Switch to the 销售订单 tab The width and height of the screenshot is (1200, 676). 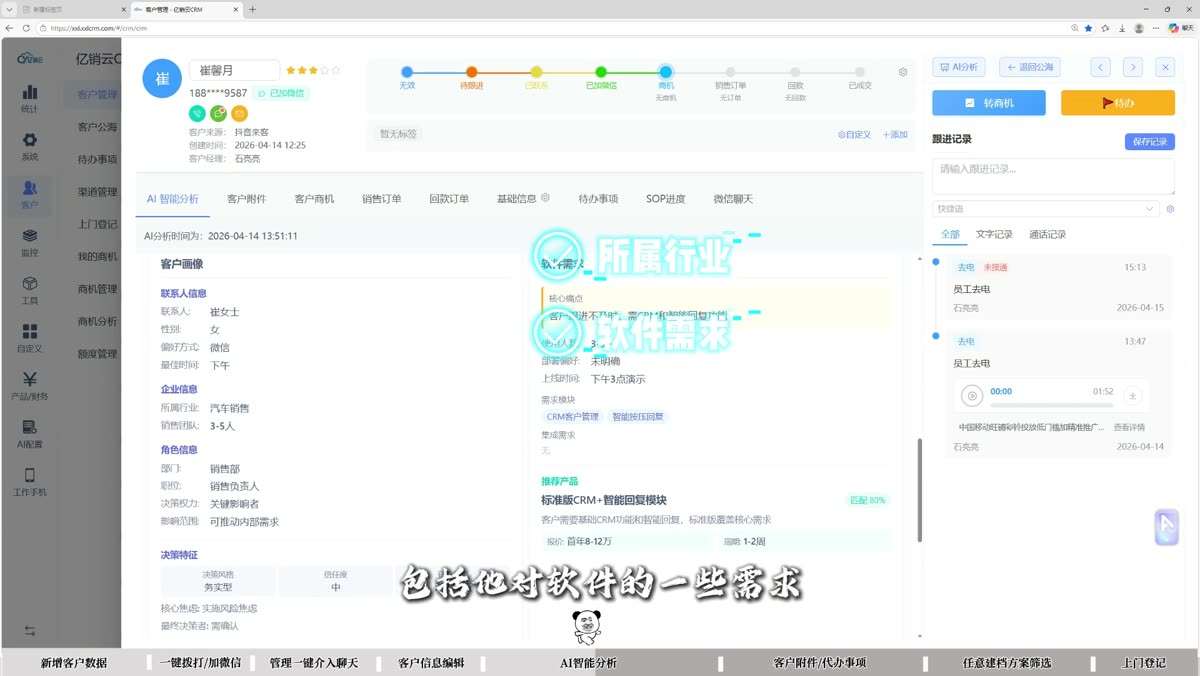382,199
